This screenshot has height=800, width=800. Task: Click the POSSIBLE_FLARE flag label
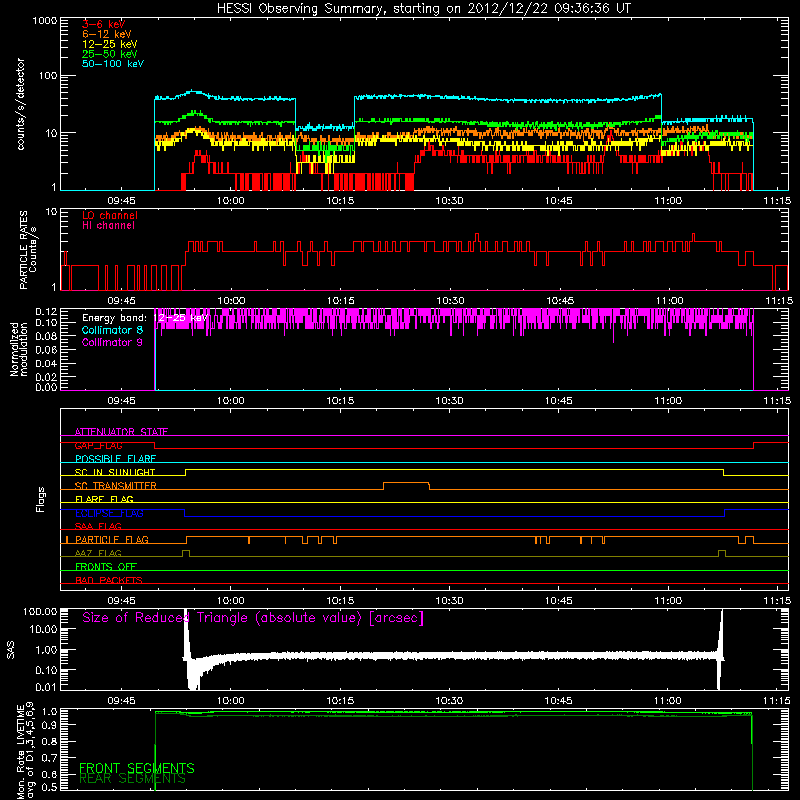tap(115, 459)
